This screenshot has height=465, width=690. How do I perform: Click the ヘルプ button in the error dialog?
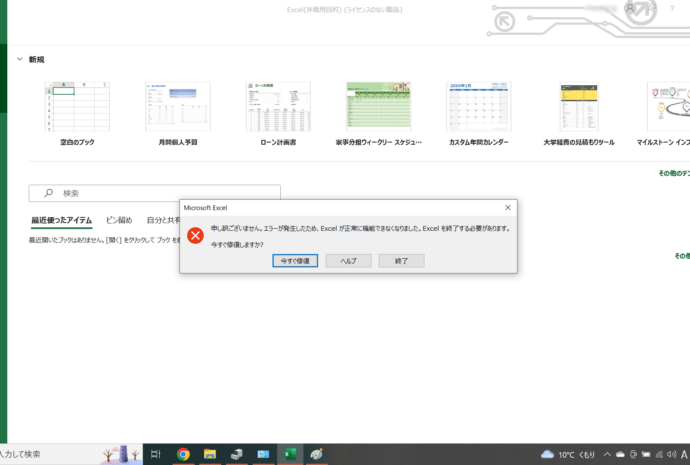coord(348,260)
